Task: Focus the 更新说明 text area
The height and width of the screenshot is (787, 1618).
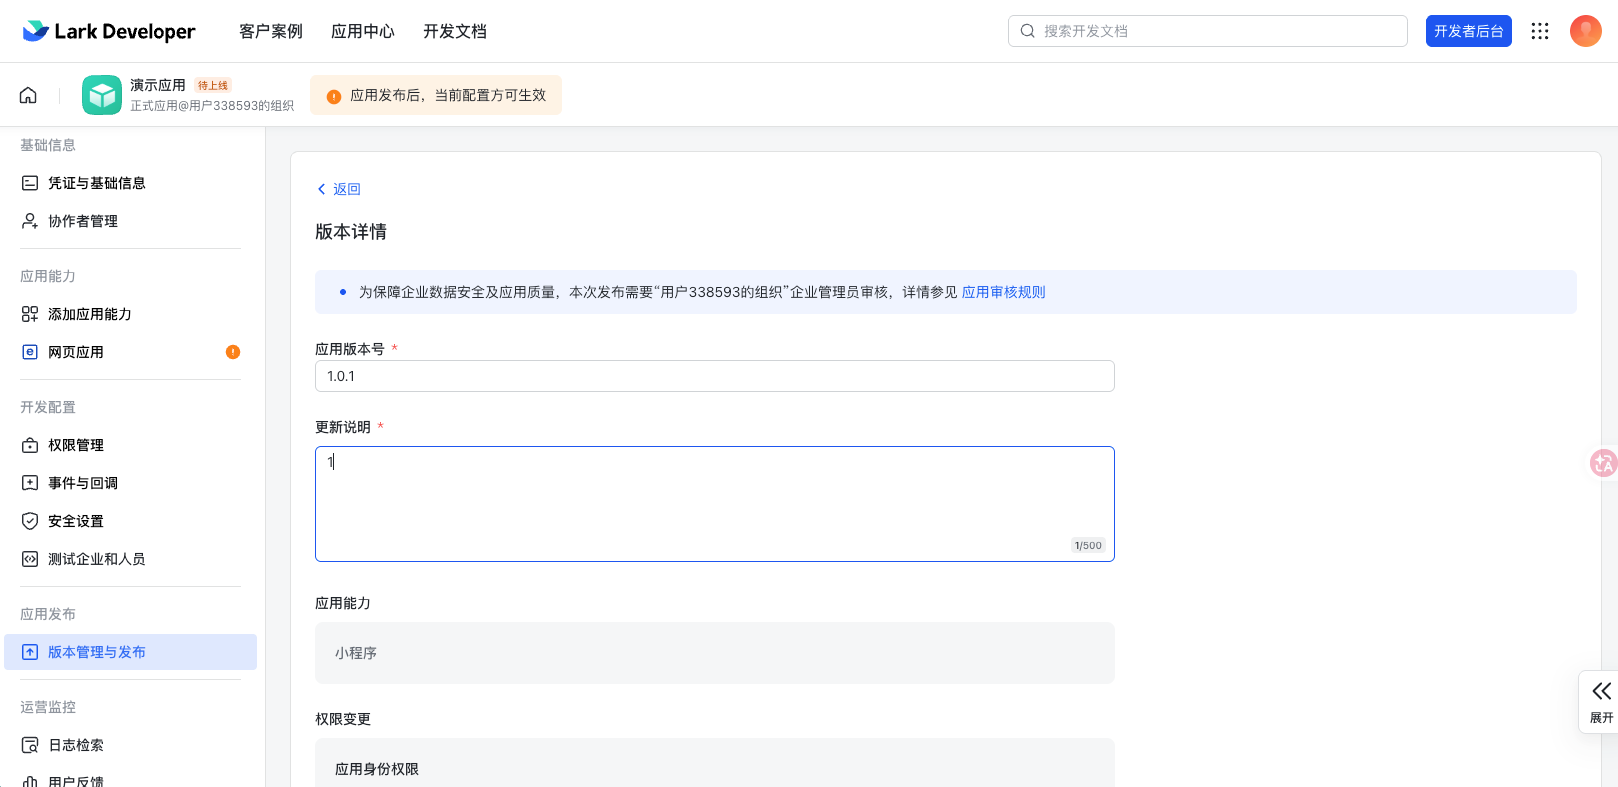Action: pyautogui.click(x=714, y=503)
